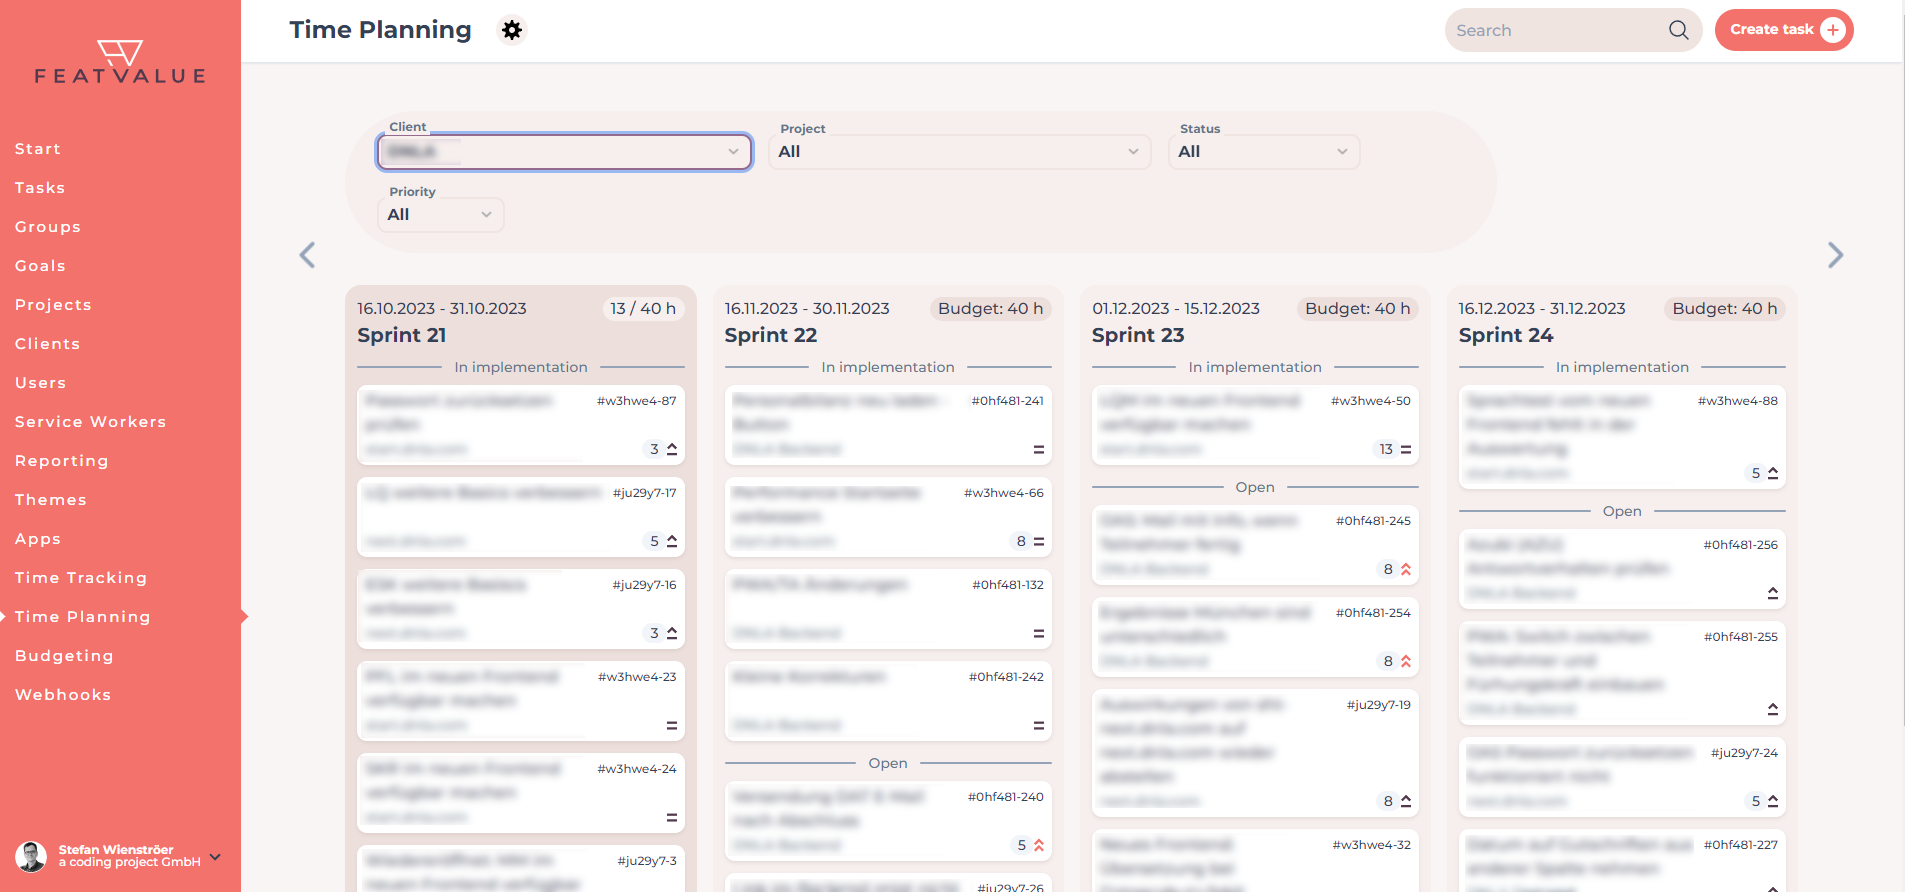1905x892 pixels.
Task: Click priority icon on task #w3hwe4-50
Action: [1406, 449]
